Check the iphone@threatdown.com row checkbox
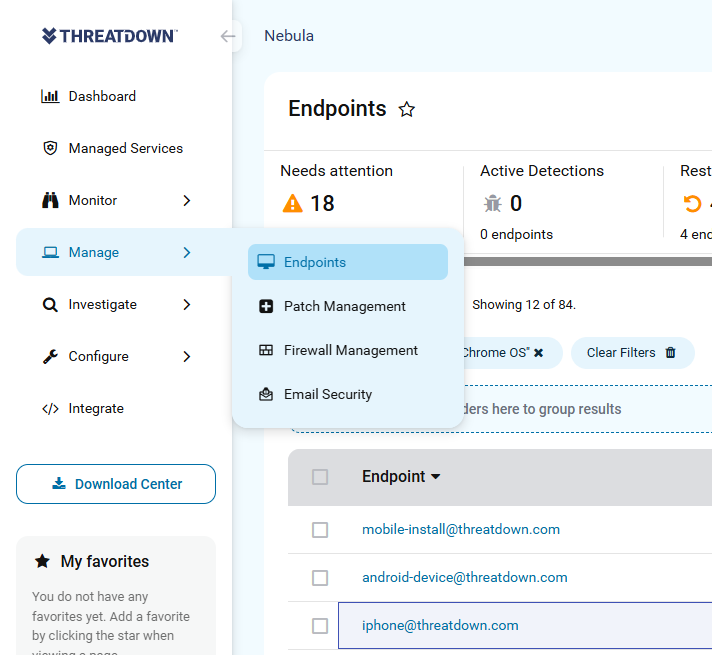This screenshot has width=712, height=655. click(x=320, y=626)
